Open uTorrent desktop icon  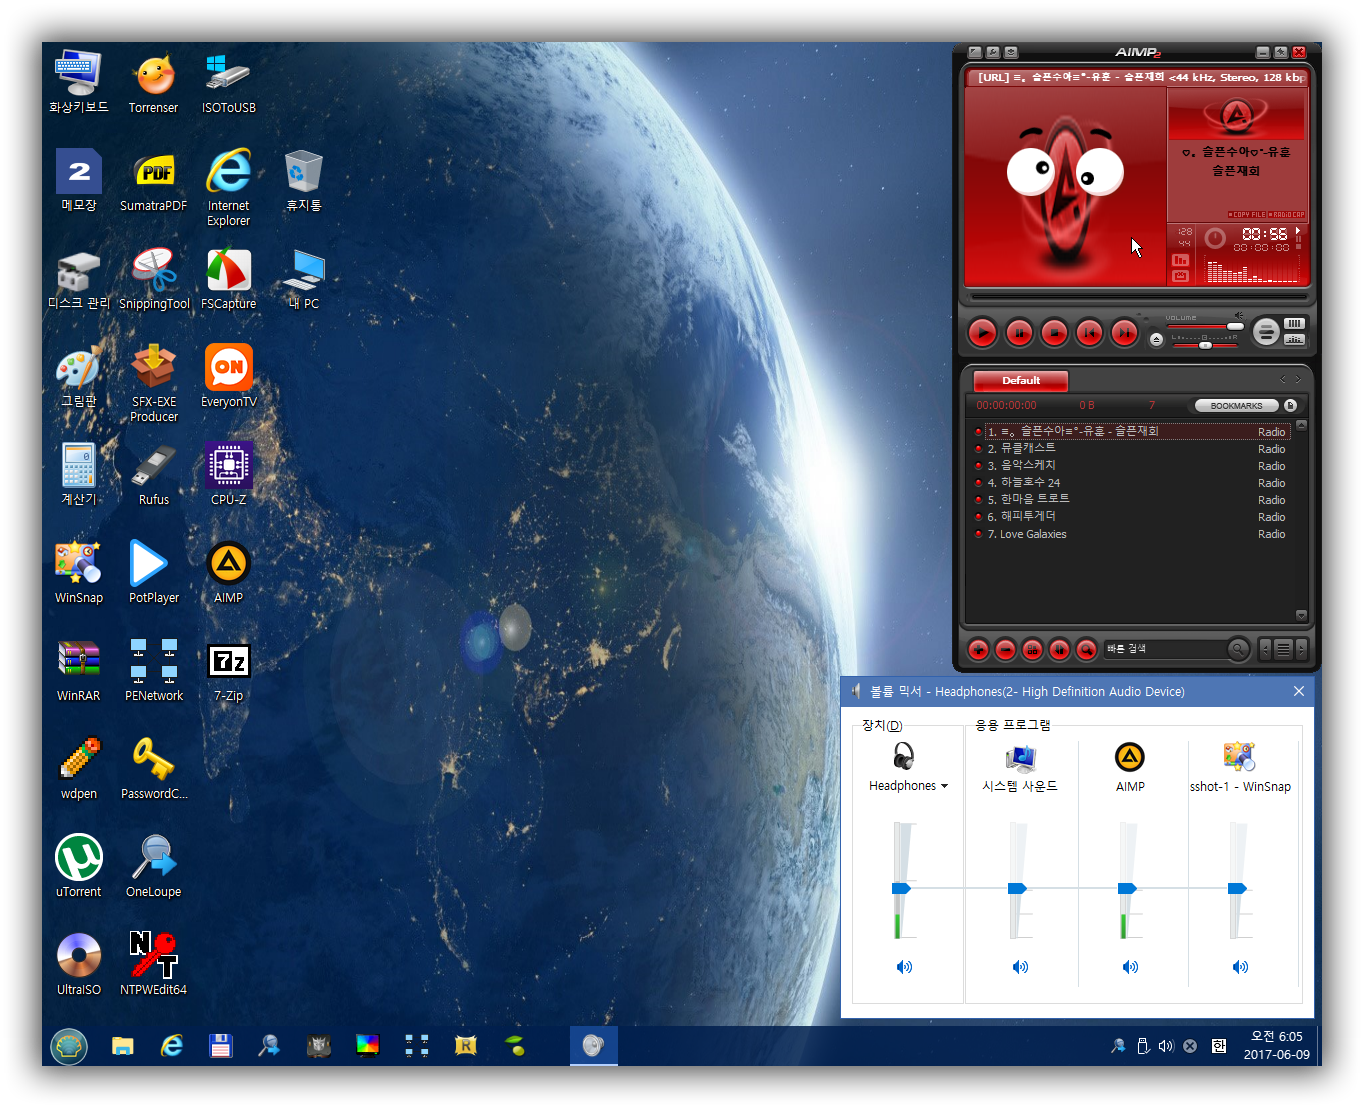78,866
